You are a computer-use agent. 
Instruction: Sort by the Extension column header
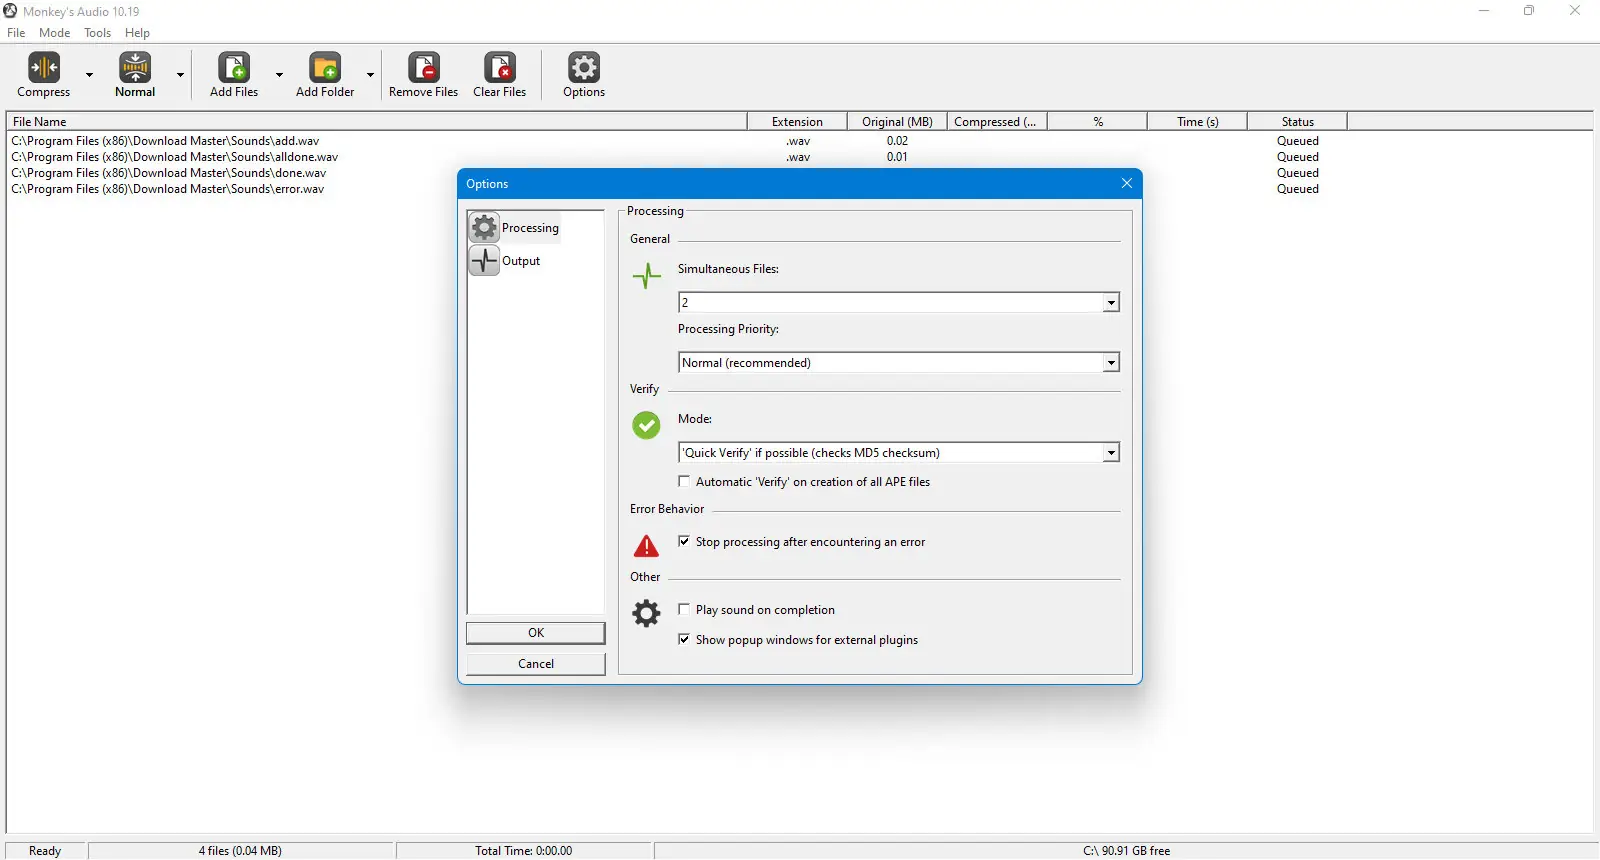(797, 122)
